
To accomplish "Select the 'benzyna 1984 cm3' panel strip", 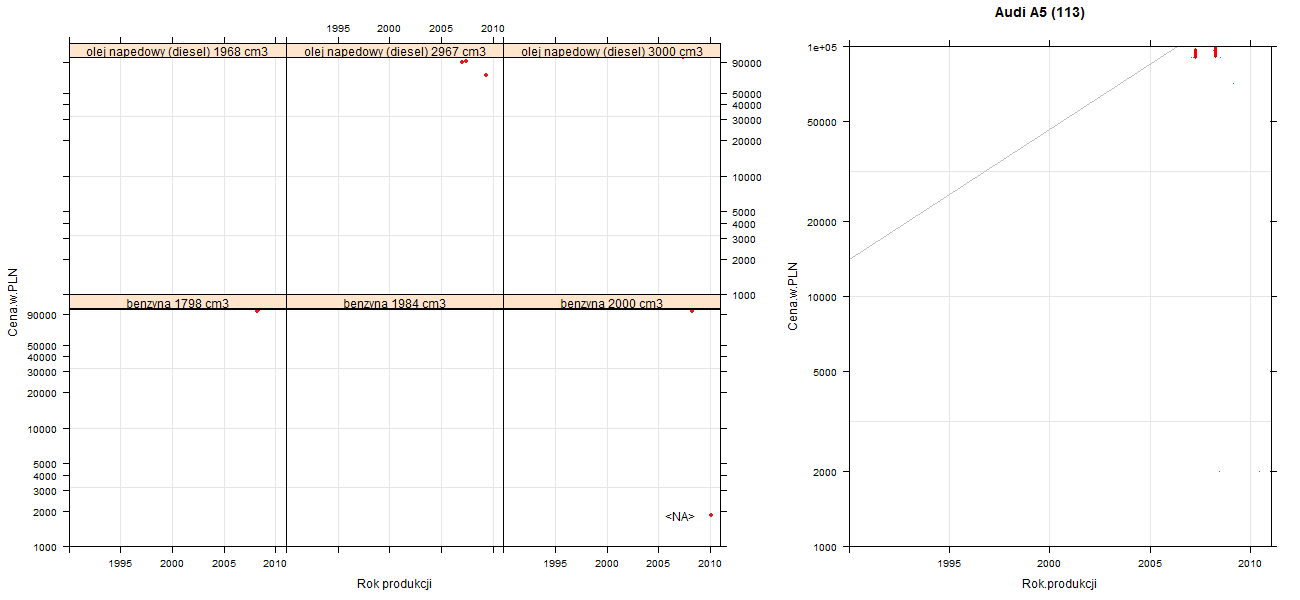I will 395,302.
